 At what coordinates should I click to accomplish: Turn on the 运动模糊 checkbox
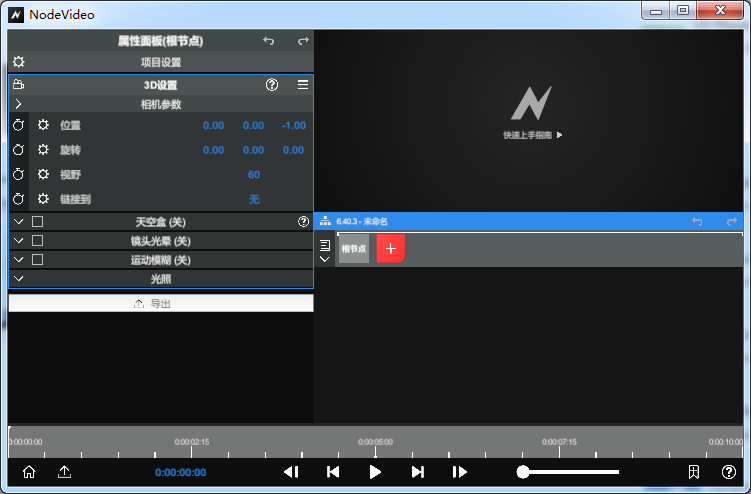click(x=38, y=260)
